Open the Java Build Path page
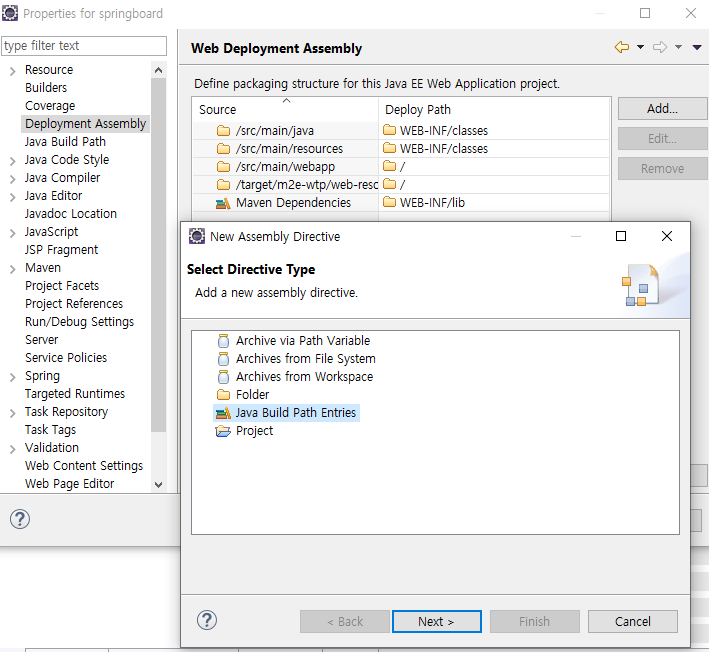709x652 pixels. 65,142
